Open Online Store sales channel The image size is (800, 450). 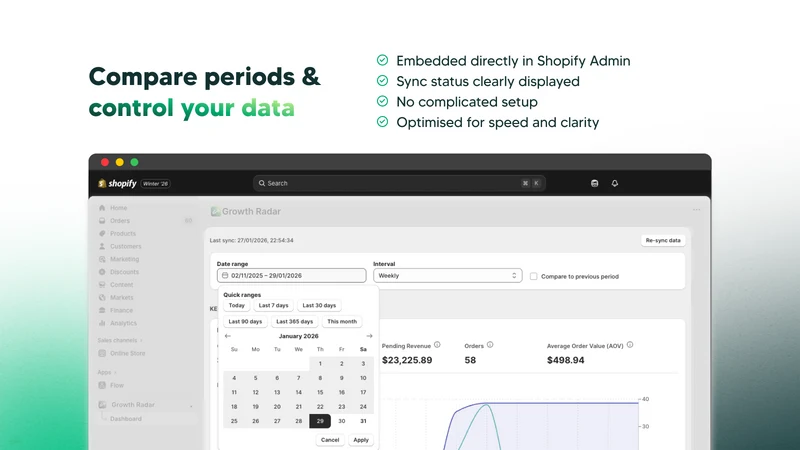tap(128, 353)
